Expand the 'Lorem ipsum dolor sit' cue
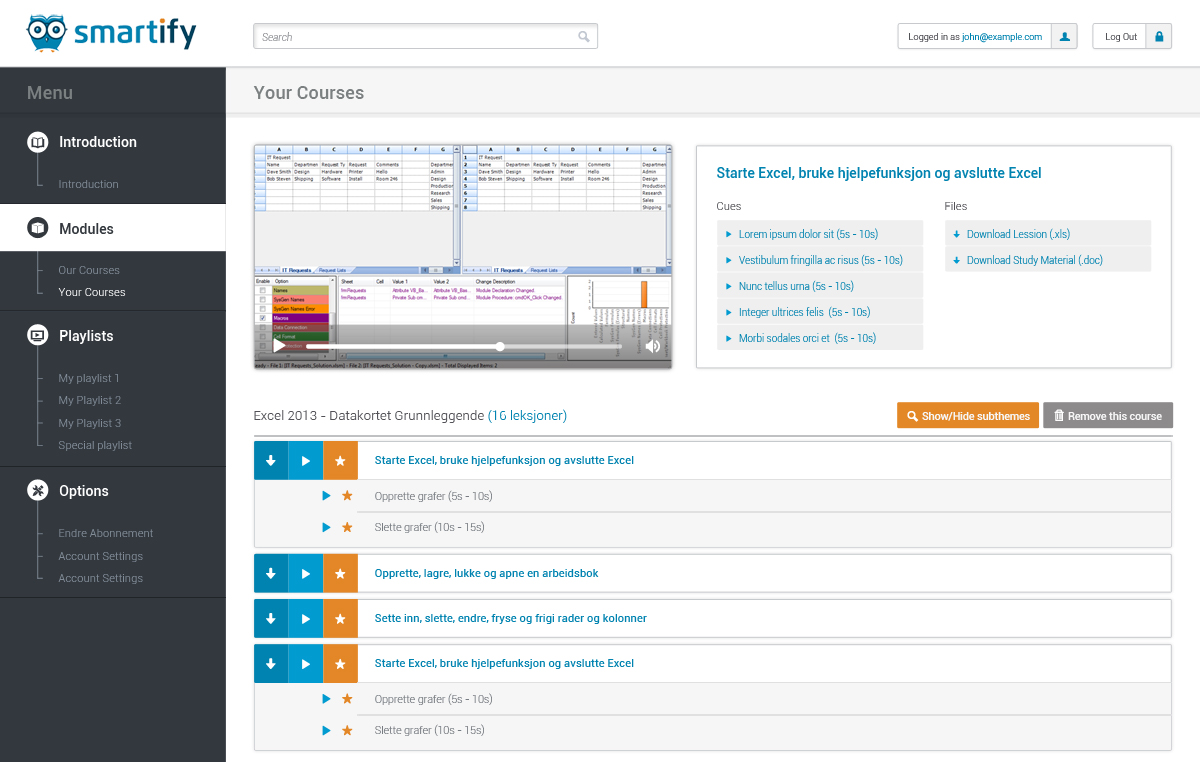This screenshot has width=1200, height=762. click(728, 234)
